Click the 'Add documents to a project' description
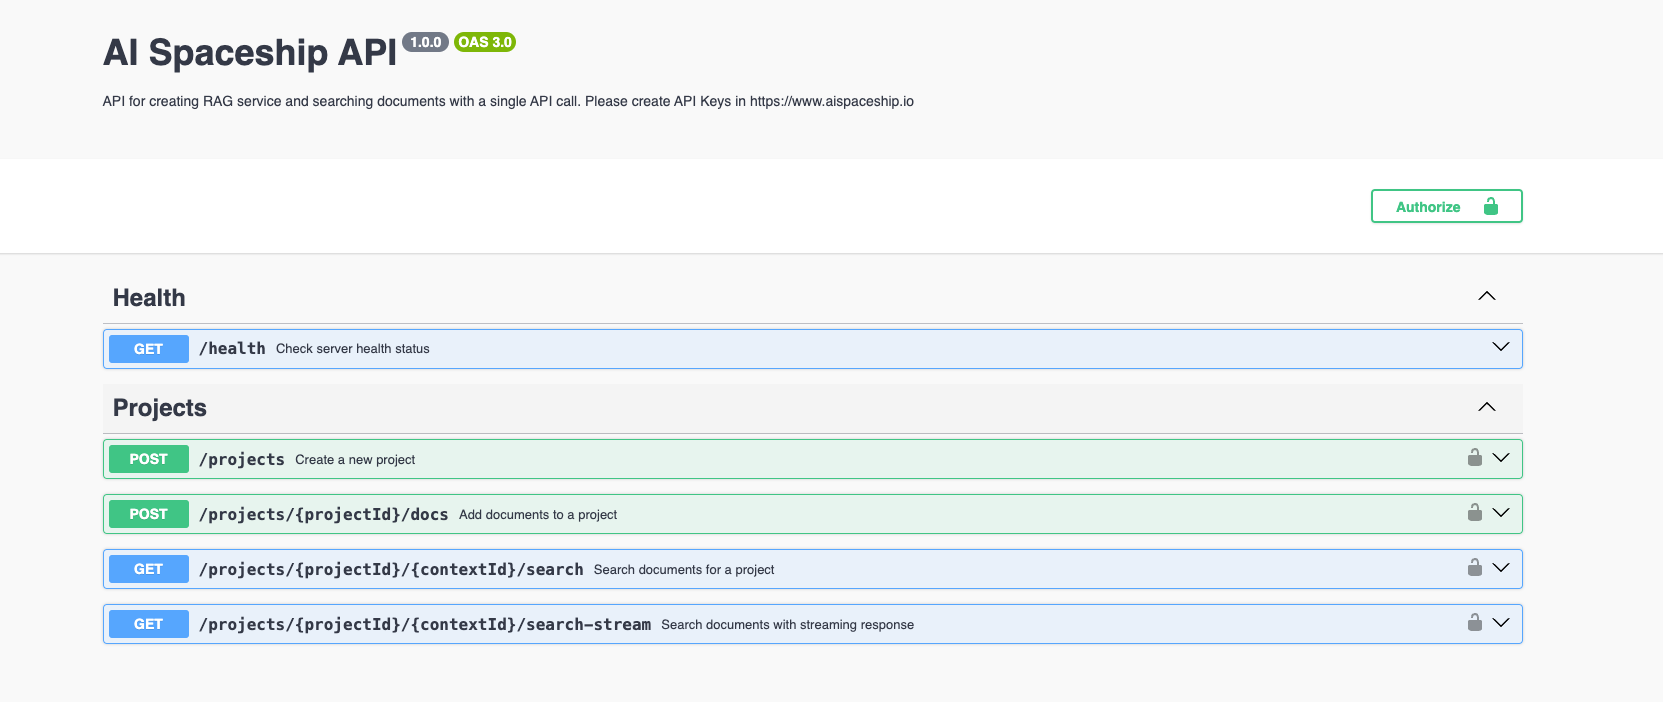The image size is (1663, 702). [538, 515]
